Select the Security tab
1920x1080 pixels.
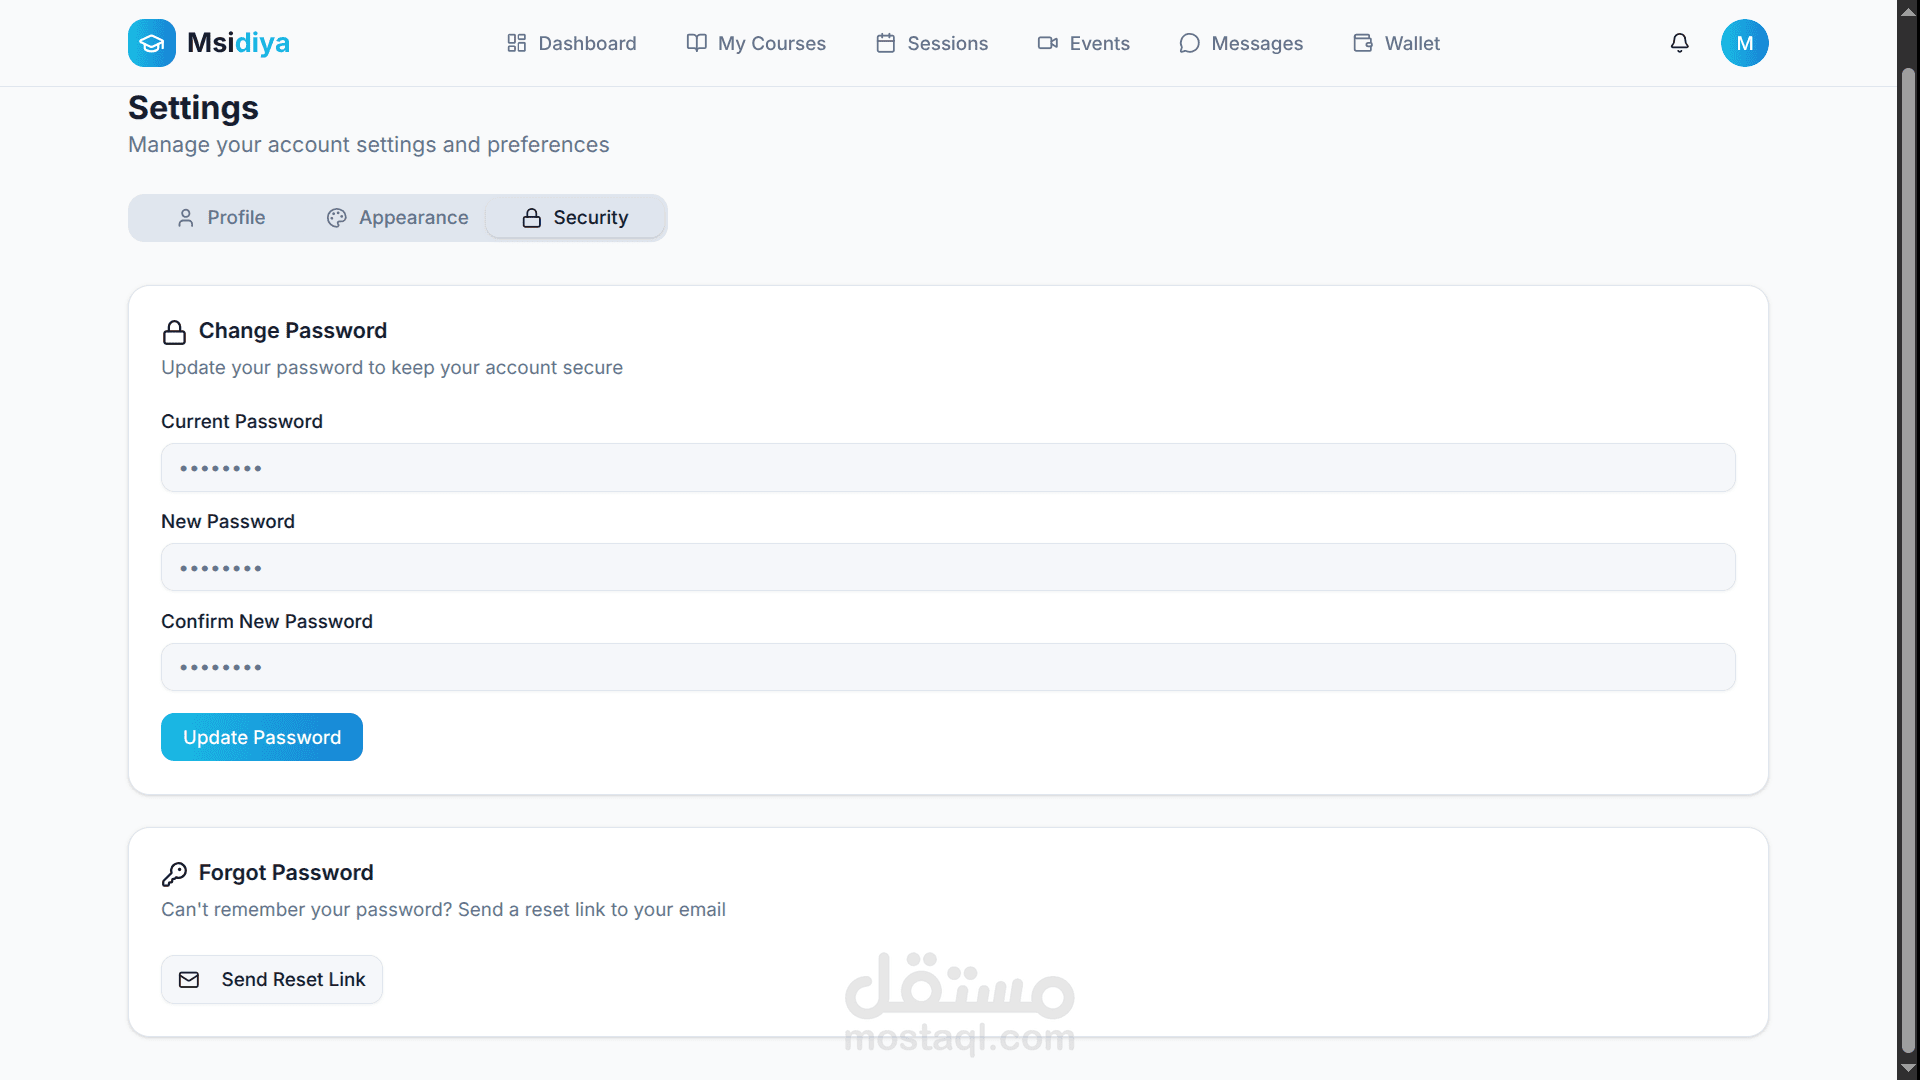tap(575, 218)
